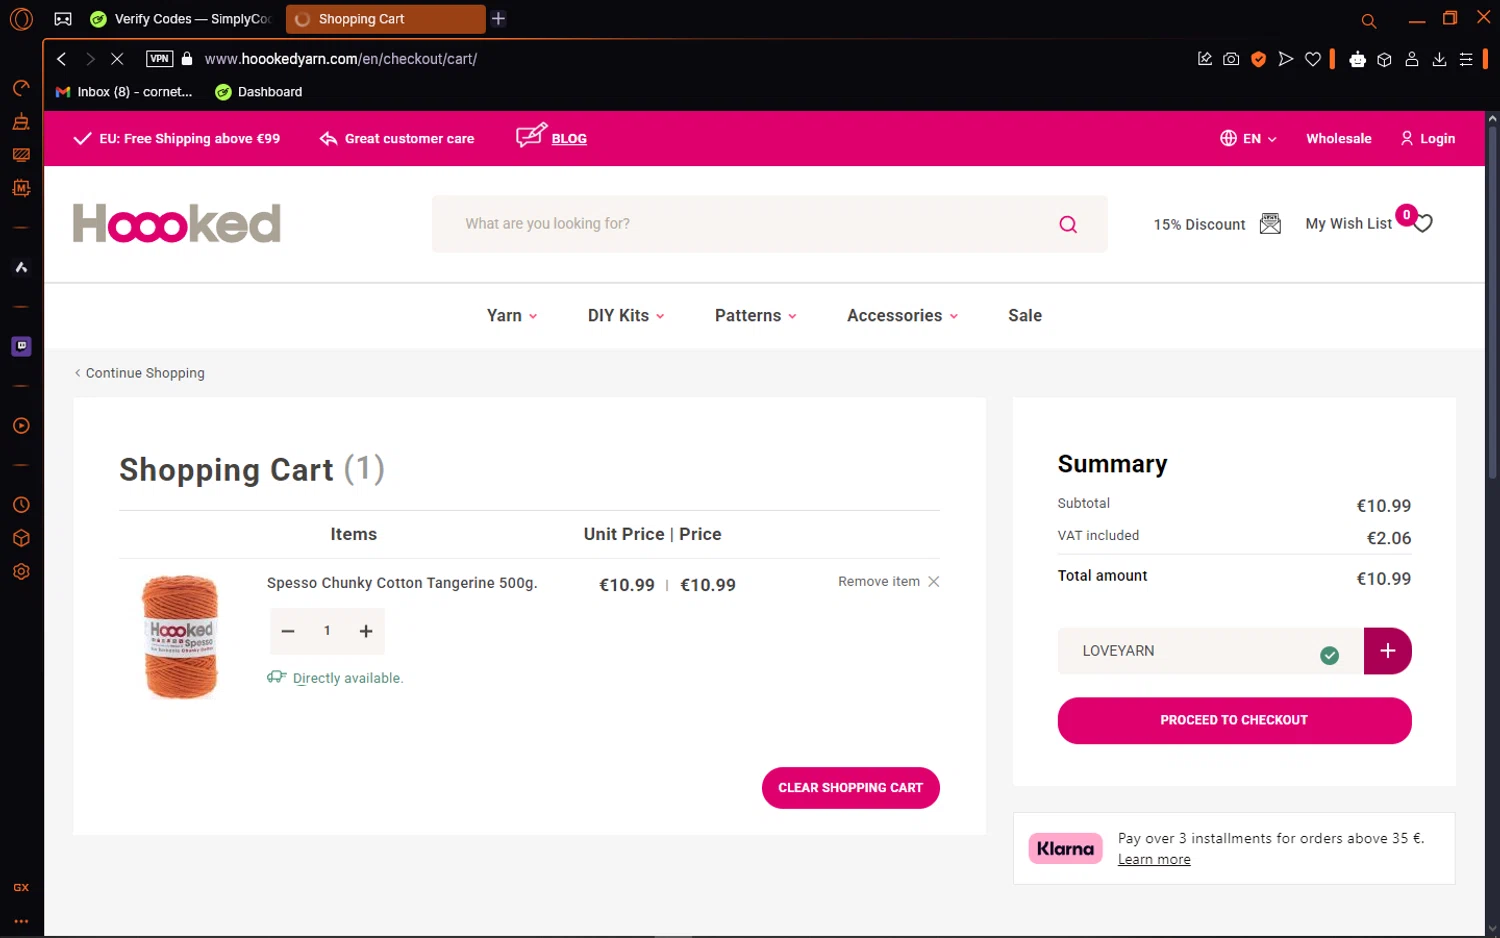Viewport: 1500px width, 938px height.
Task: Open sidebar settings gear icon
Action: [x=21, y=571]
